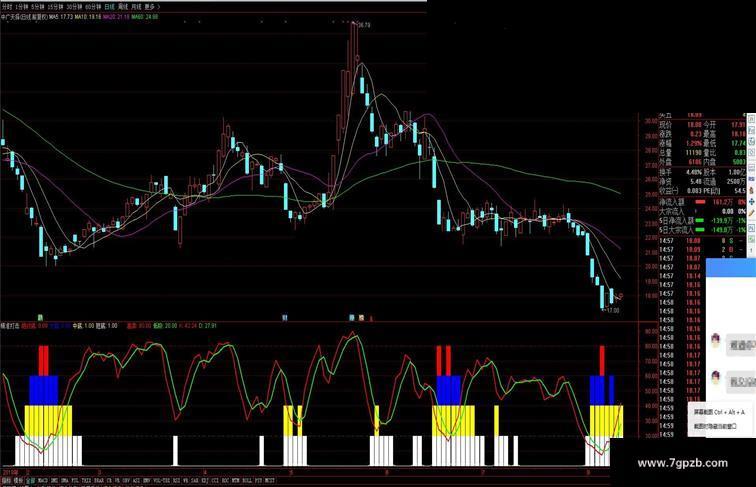Apply the TRIX indicator

[x=86, y=480]
